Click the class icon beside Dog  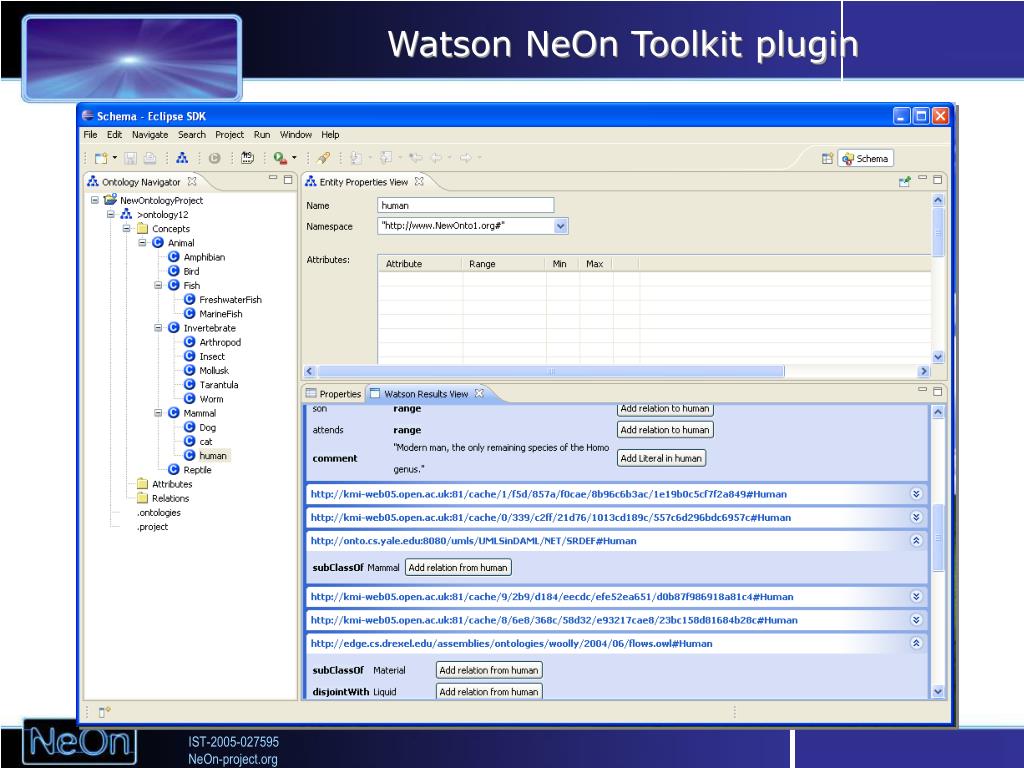click(x=189, y=427)
